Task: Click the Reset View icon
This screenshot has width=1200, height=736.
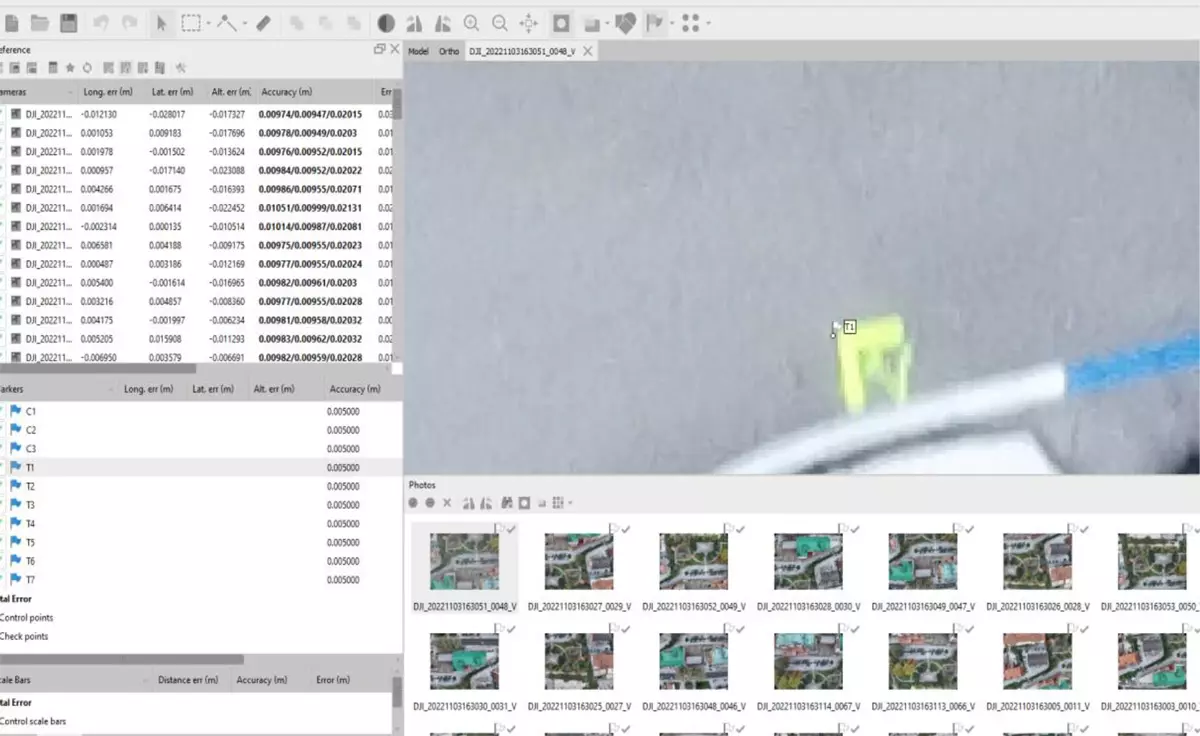Action: coord(529,23)
